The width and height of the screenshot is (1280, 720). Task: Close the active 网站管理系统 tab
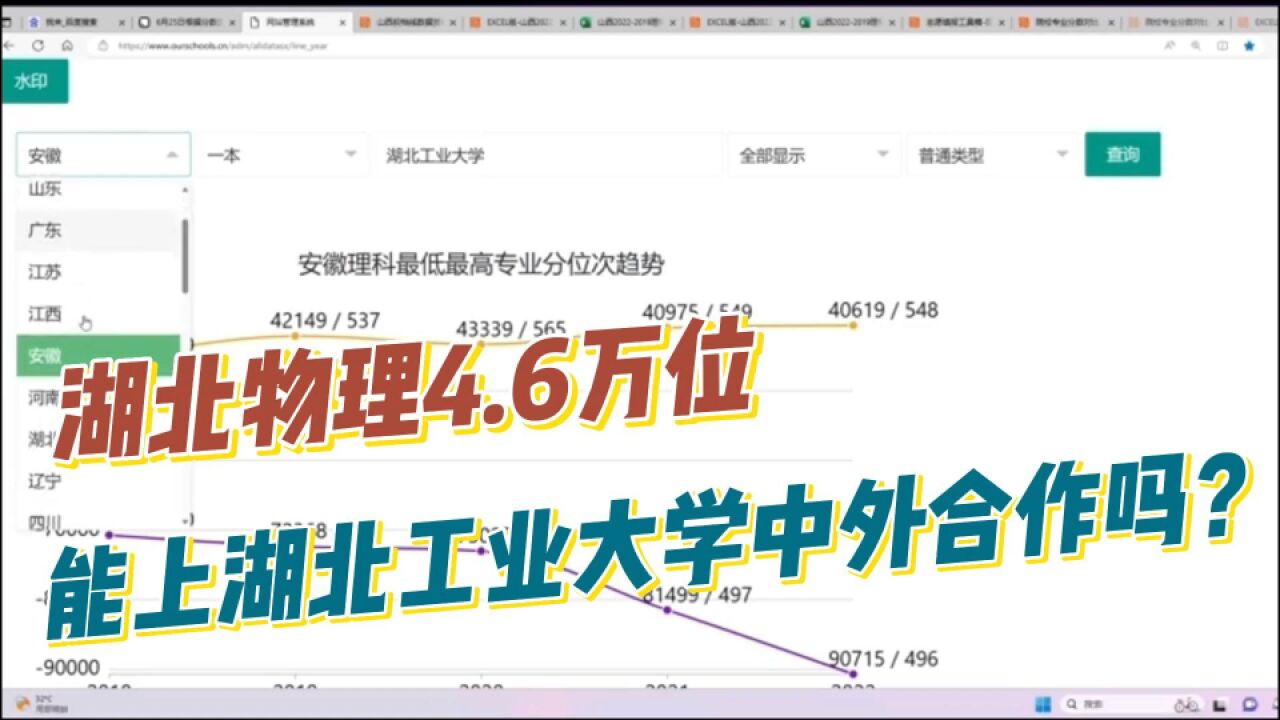pyautogui.click(x=340, y=21)
